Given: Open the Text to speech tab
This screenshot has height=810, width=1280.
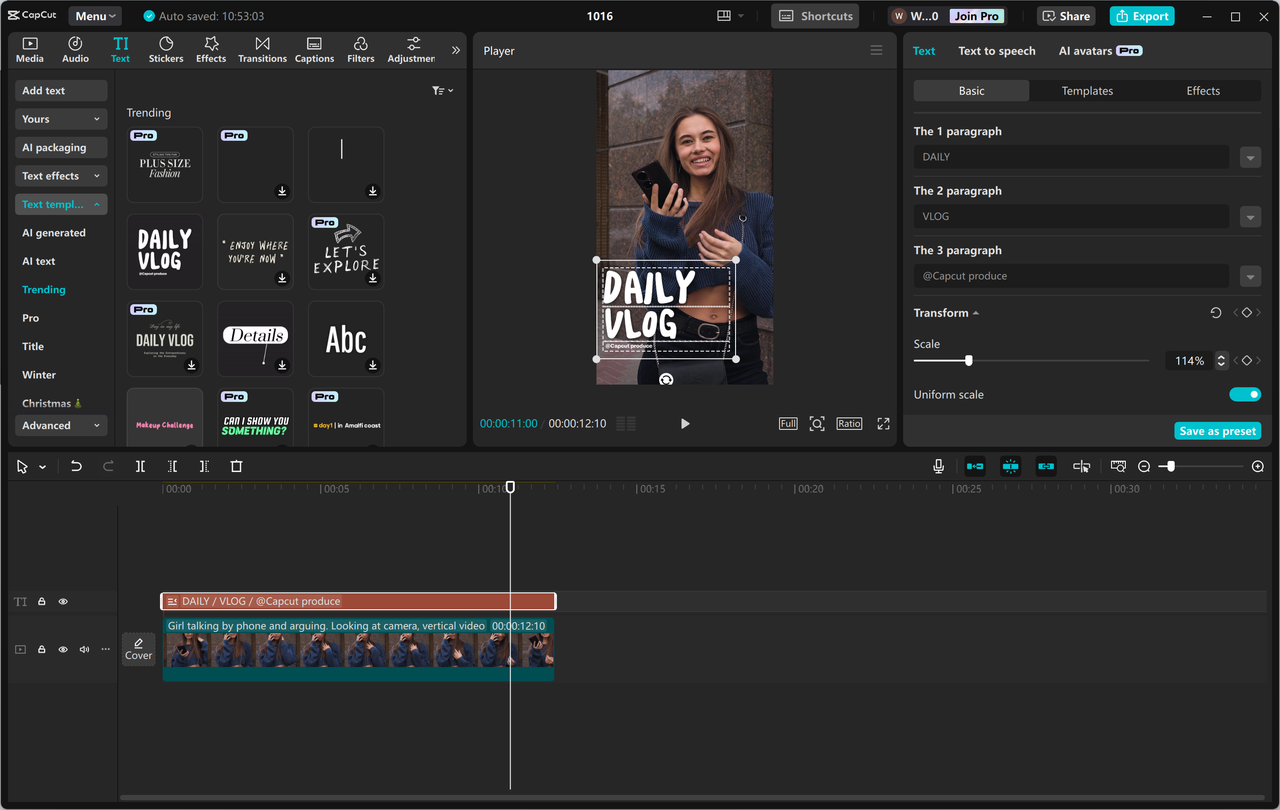Looking at the screenshot, I should point(996,50).
